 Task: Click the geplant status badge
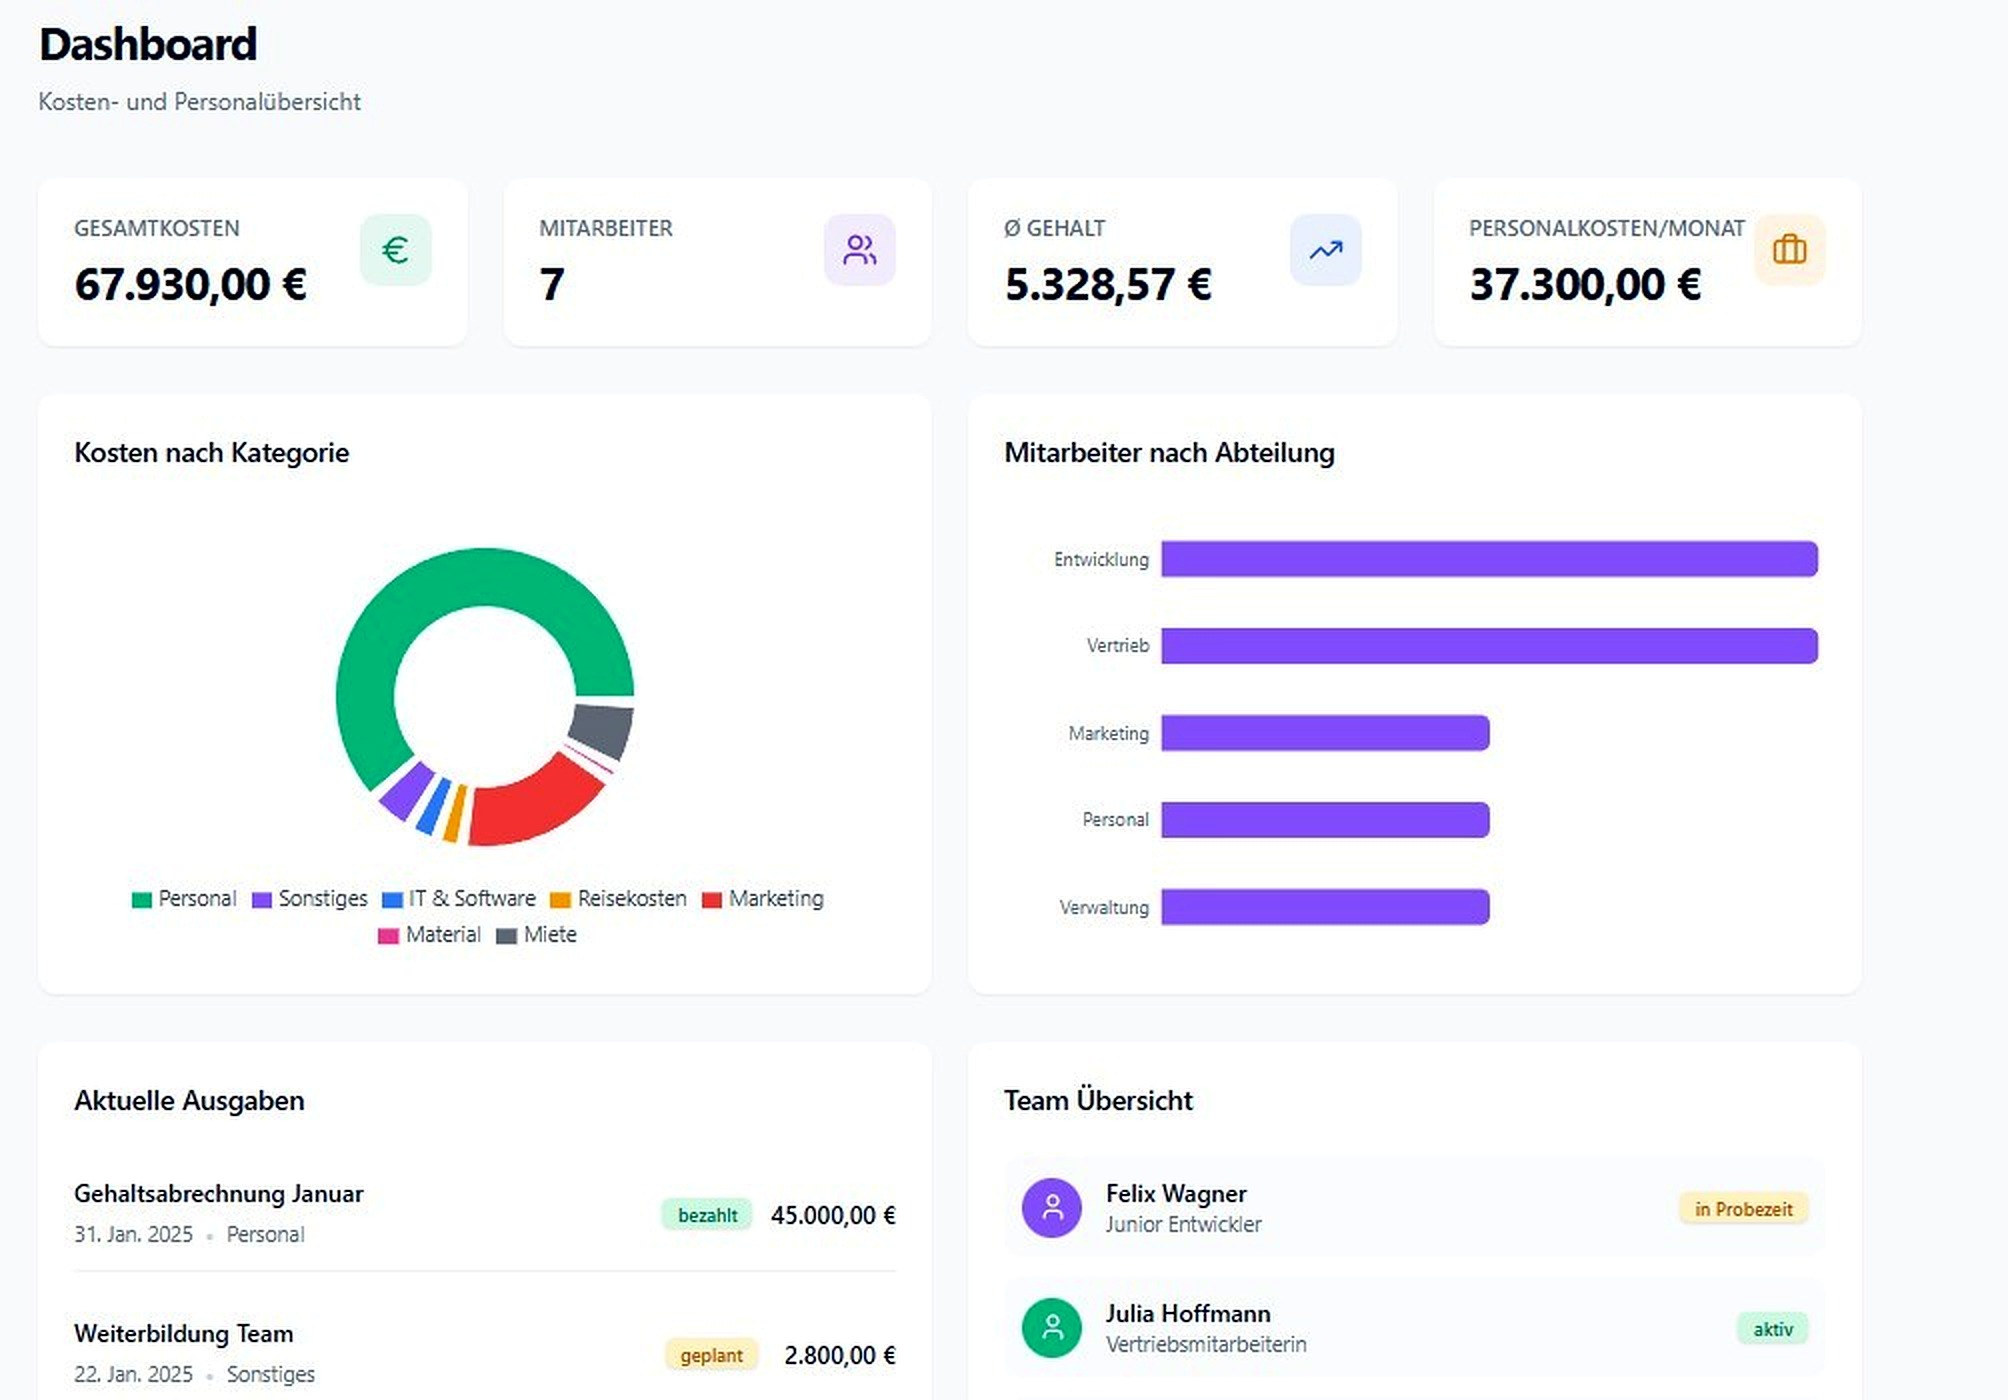point(711,1356)
